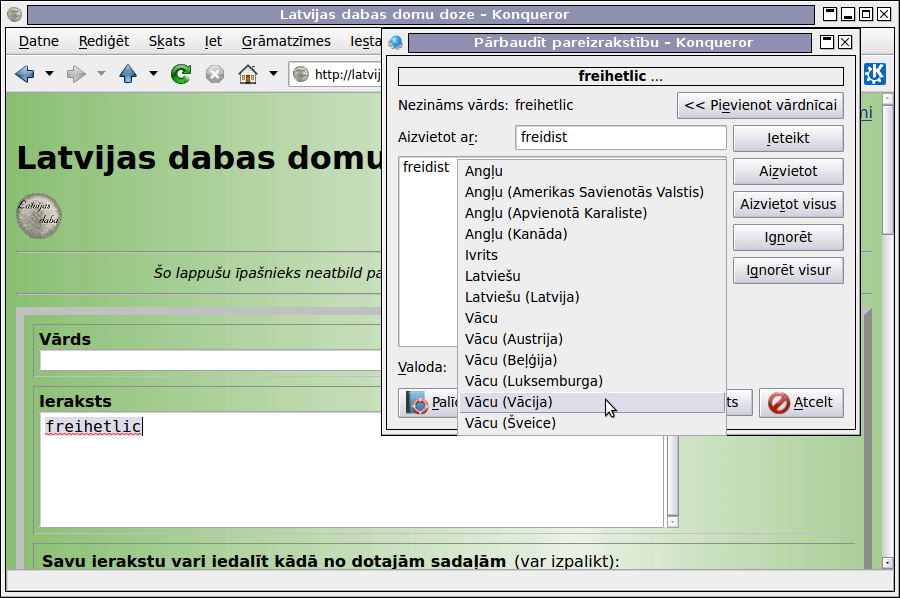Choose Angļu (Kanāda) language
The image size is (900, 598).
pos(591,234)
